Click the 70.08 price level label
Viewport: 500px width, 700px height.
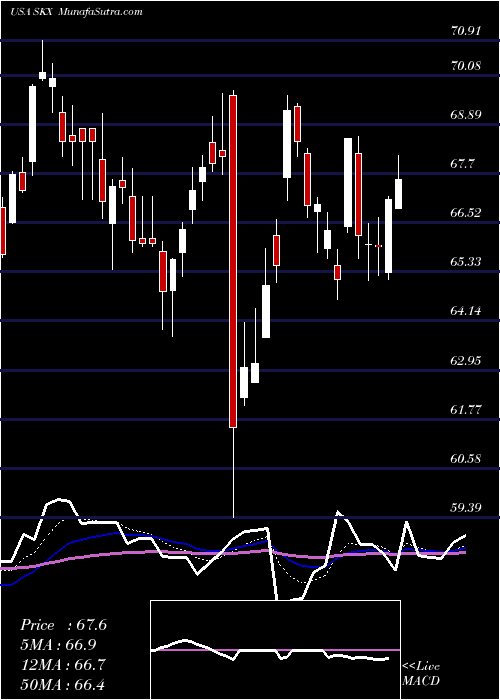pyautogui.click(x=466, y=67)
